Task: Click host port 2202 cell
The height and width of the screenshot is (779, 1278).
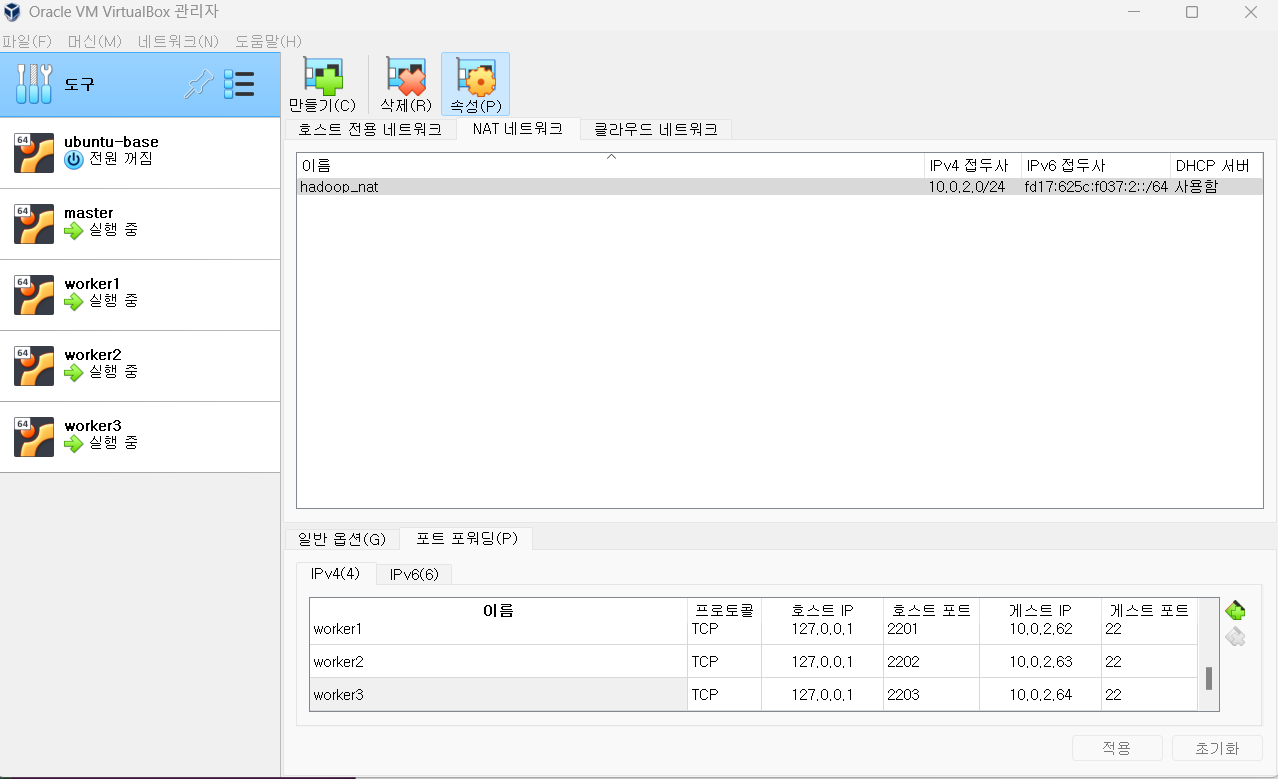Action: 932,661
